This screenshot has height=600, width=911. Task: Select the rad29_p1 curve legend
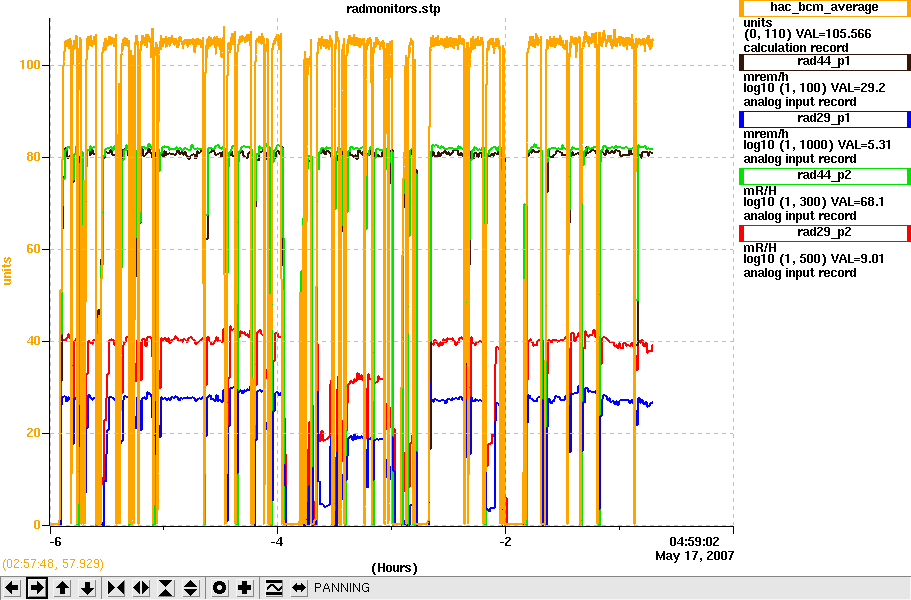pos(824,118)
